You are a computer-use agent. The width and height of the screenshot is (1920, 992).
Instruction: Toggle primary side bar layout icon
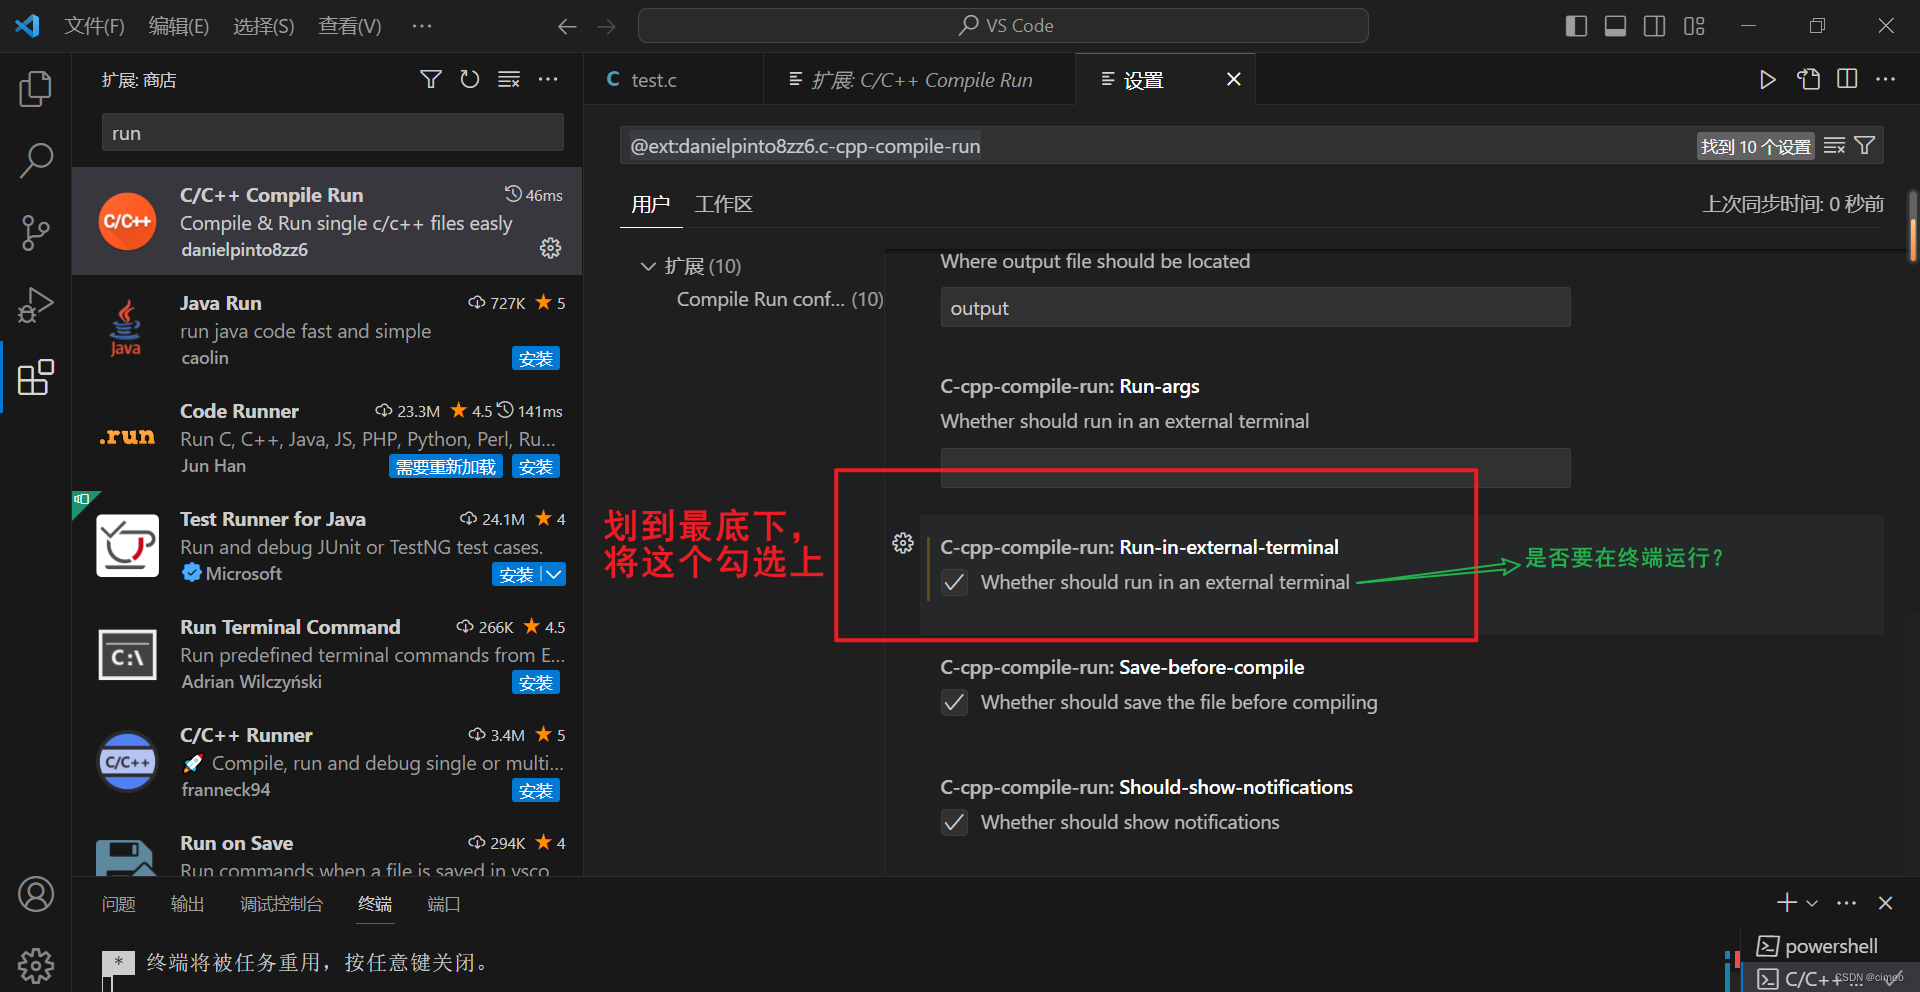tap(1576, 26)
